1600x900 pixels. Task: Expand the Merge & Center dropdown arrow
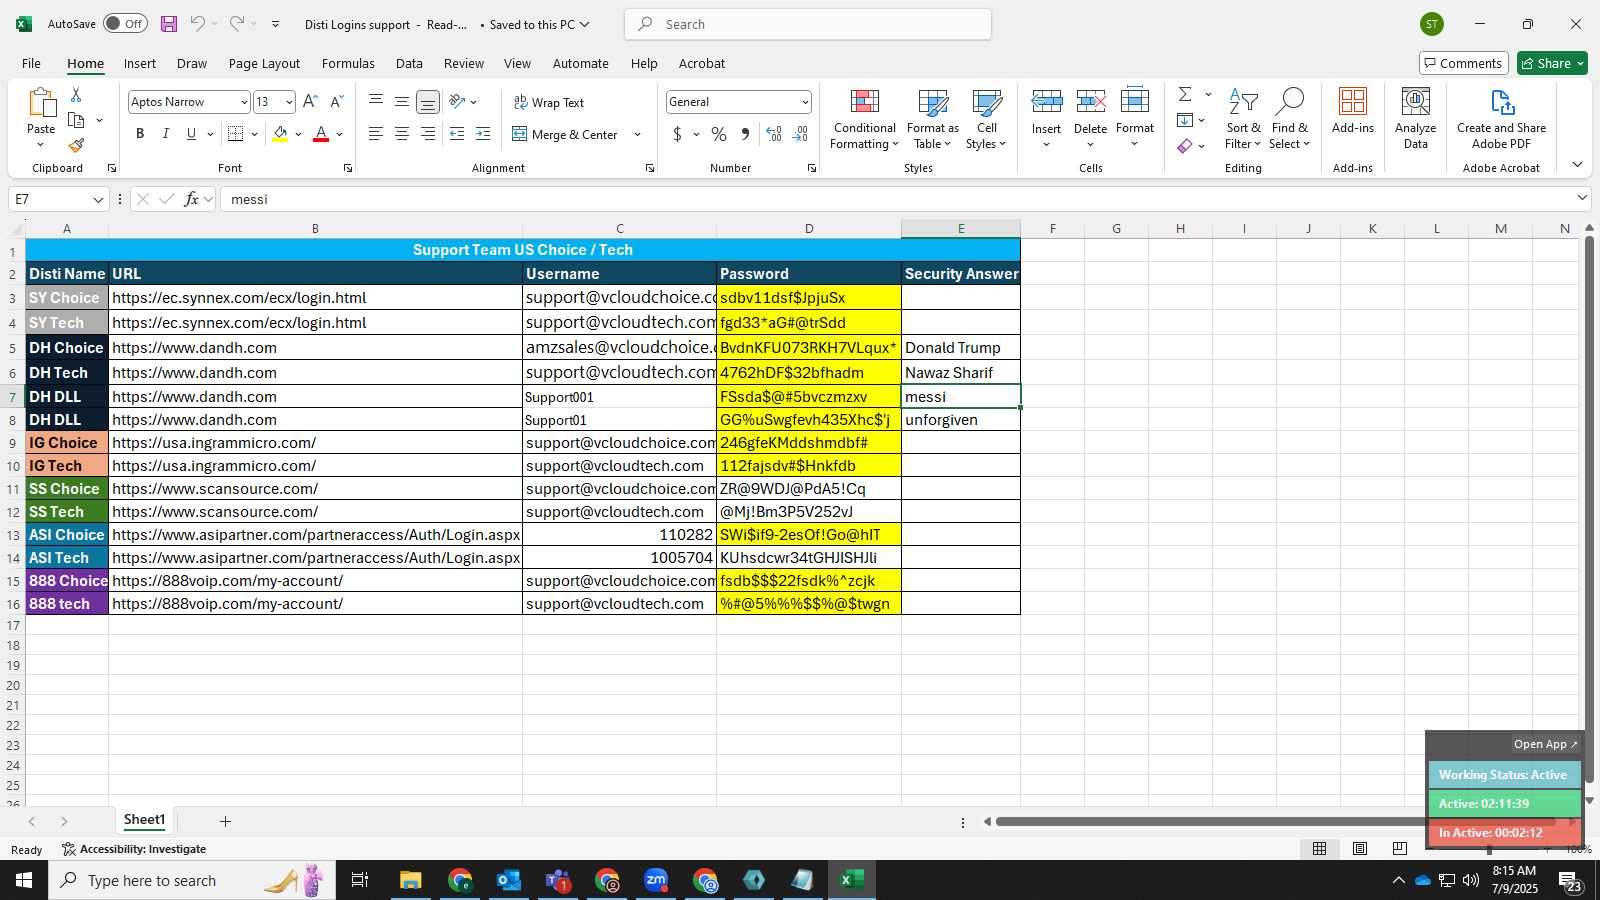pos(637,134)
